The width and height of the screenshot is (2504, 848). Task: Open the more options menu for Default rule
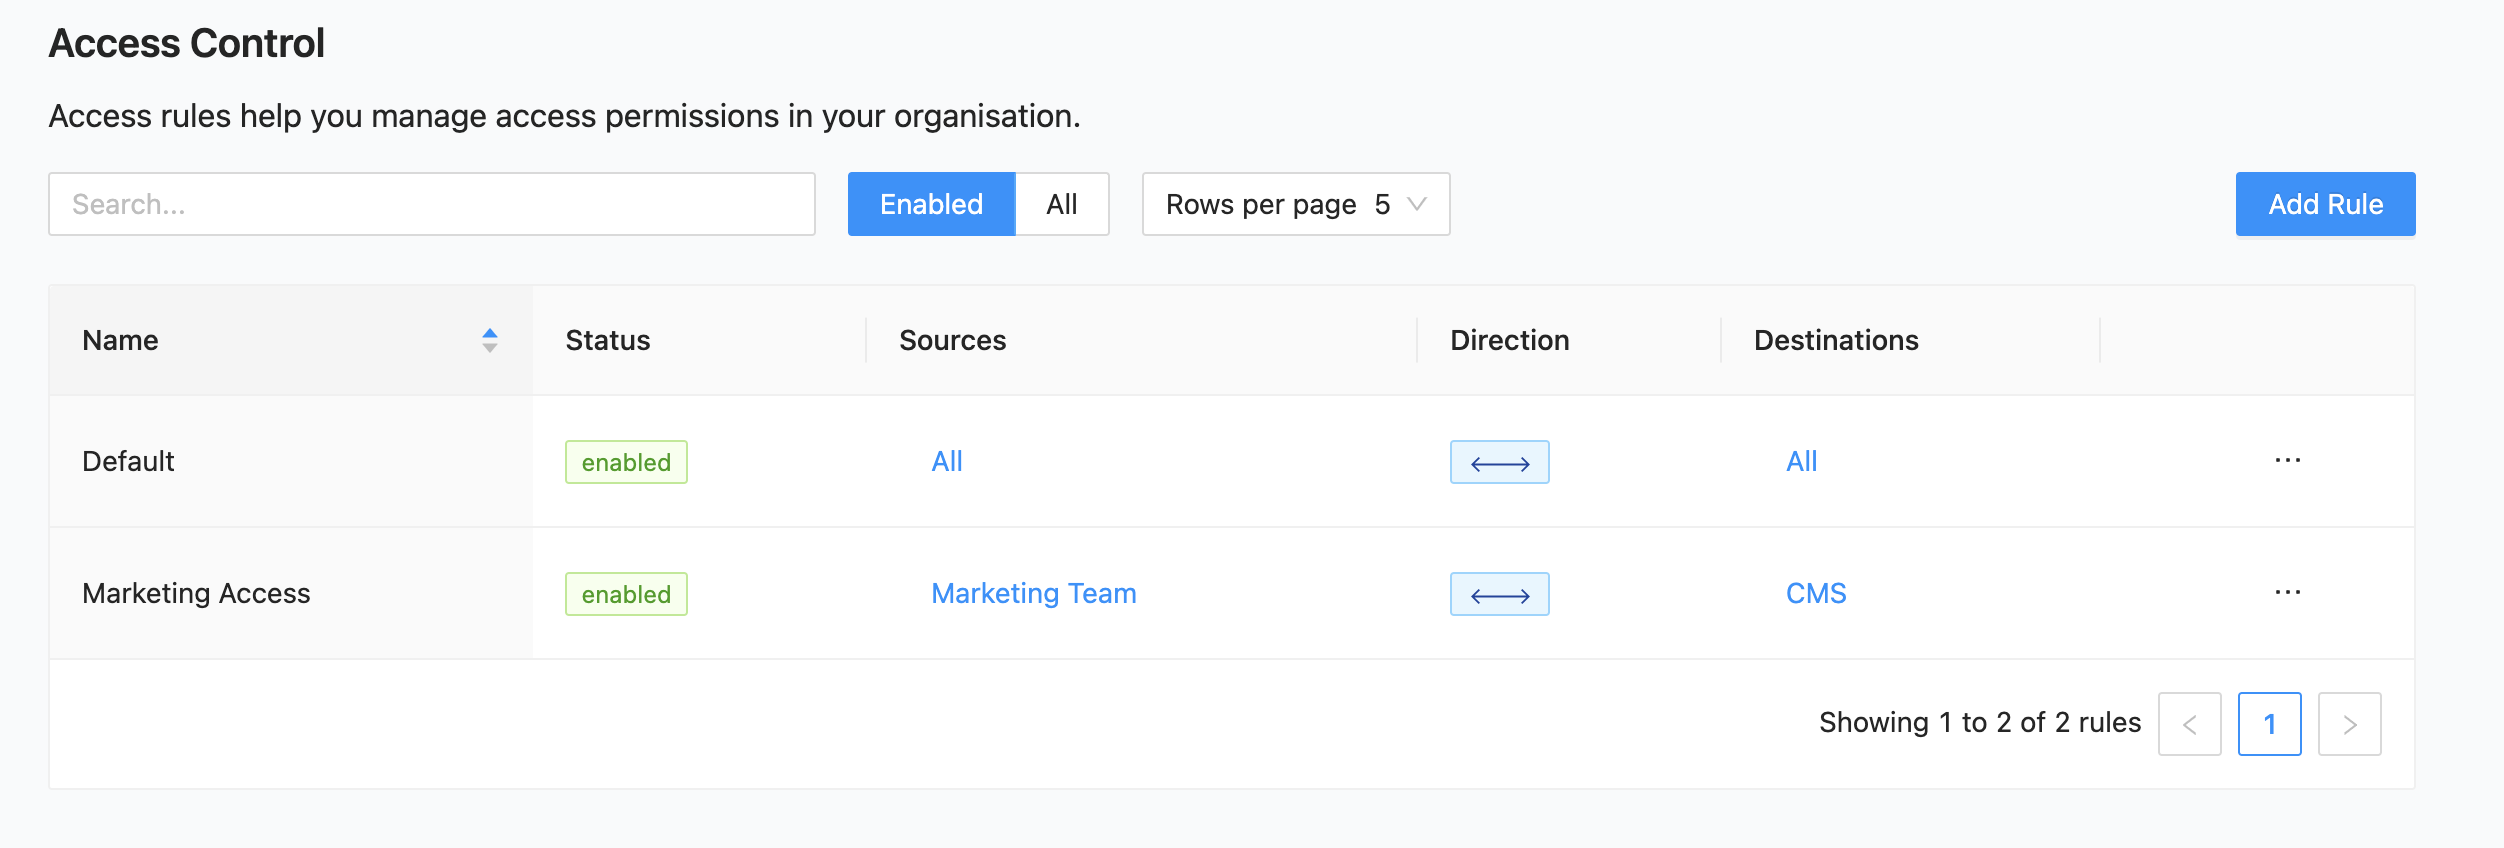(2287, 461)
